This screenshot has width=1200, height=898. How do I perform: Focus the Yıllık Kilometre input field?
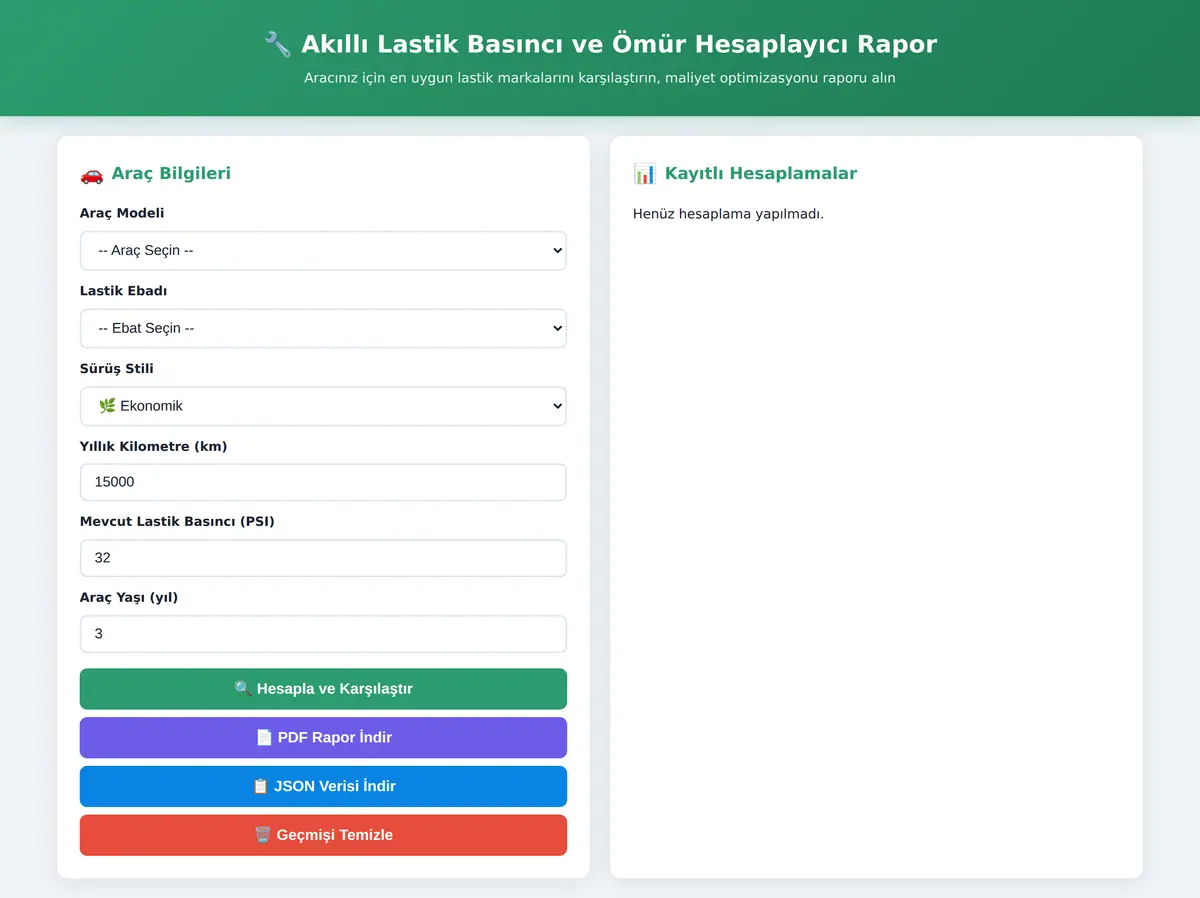coord(323,482)
